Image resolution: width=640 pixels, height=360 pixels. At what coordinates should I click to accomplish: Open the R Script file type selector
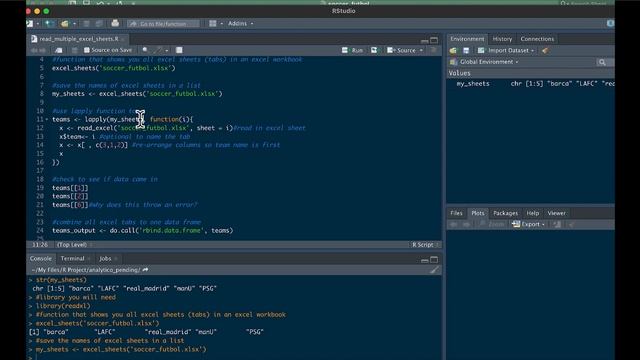click(425, 245)
